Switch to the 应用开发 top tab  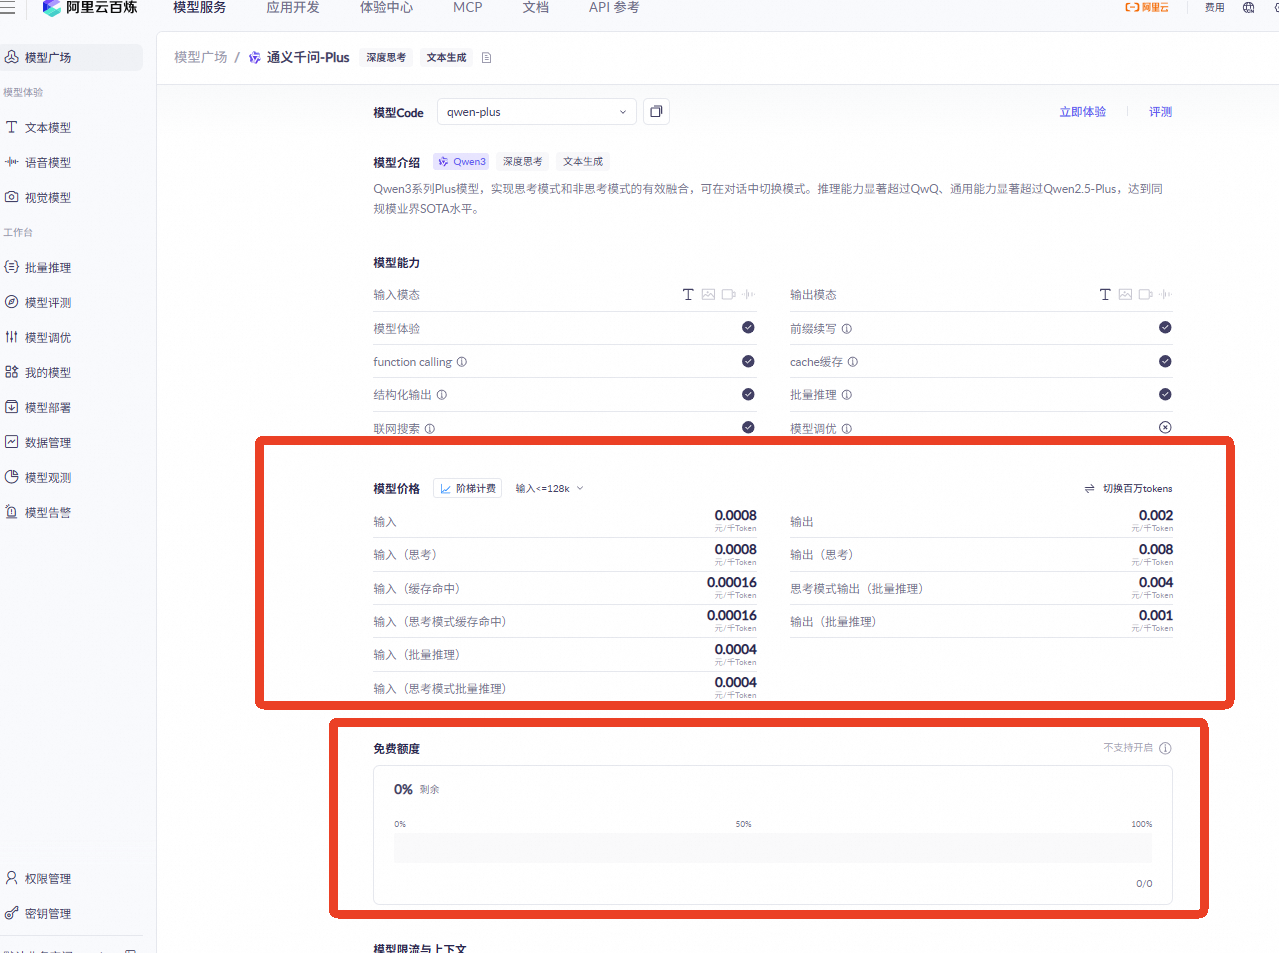pos(293,8)
